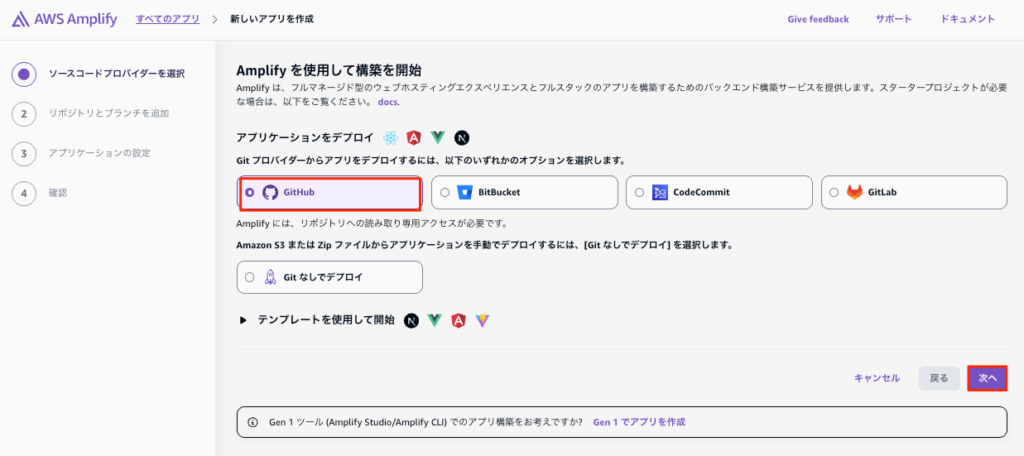Go to step 4 確認
The width and height of the screenshot is (1024, 456).
pos(58,193)
